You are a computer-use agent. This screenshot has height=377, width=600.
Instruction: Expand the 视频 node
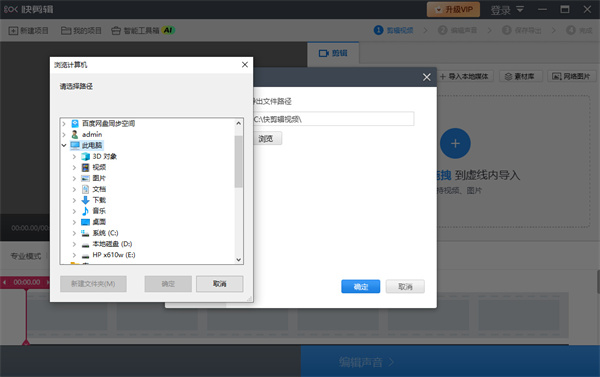pyautogui.click(x=74, y=167)
